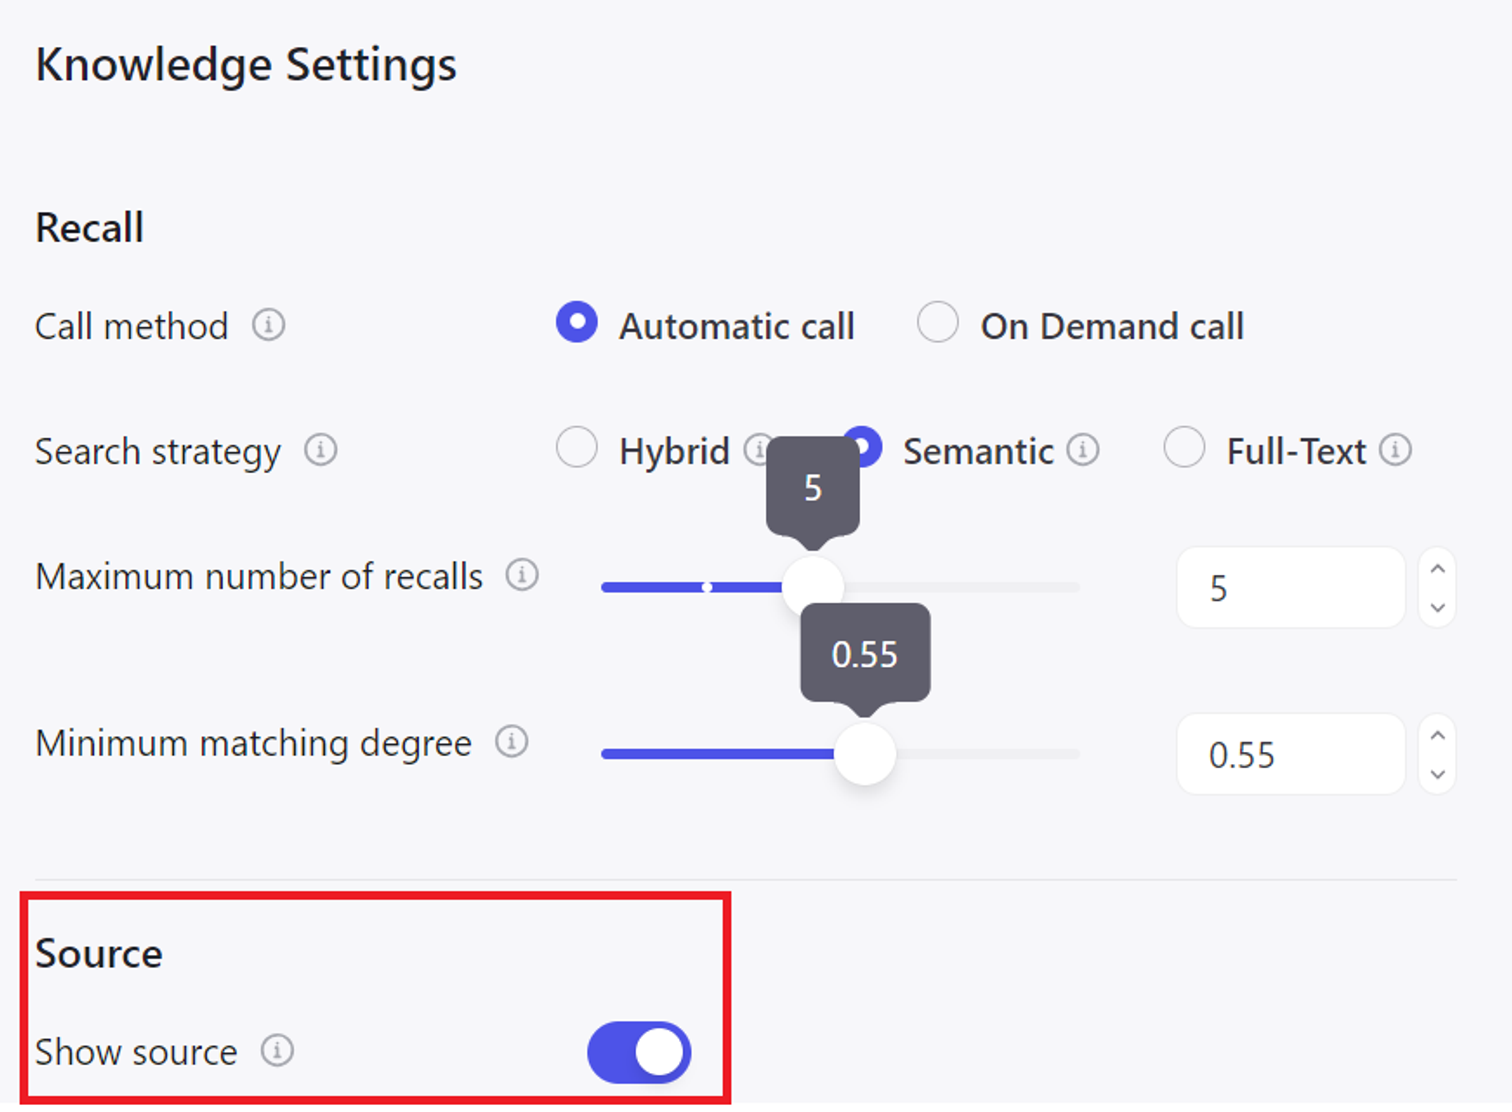Choose the Hybrid search strategy

click(x=577, y=448)
